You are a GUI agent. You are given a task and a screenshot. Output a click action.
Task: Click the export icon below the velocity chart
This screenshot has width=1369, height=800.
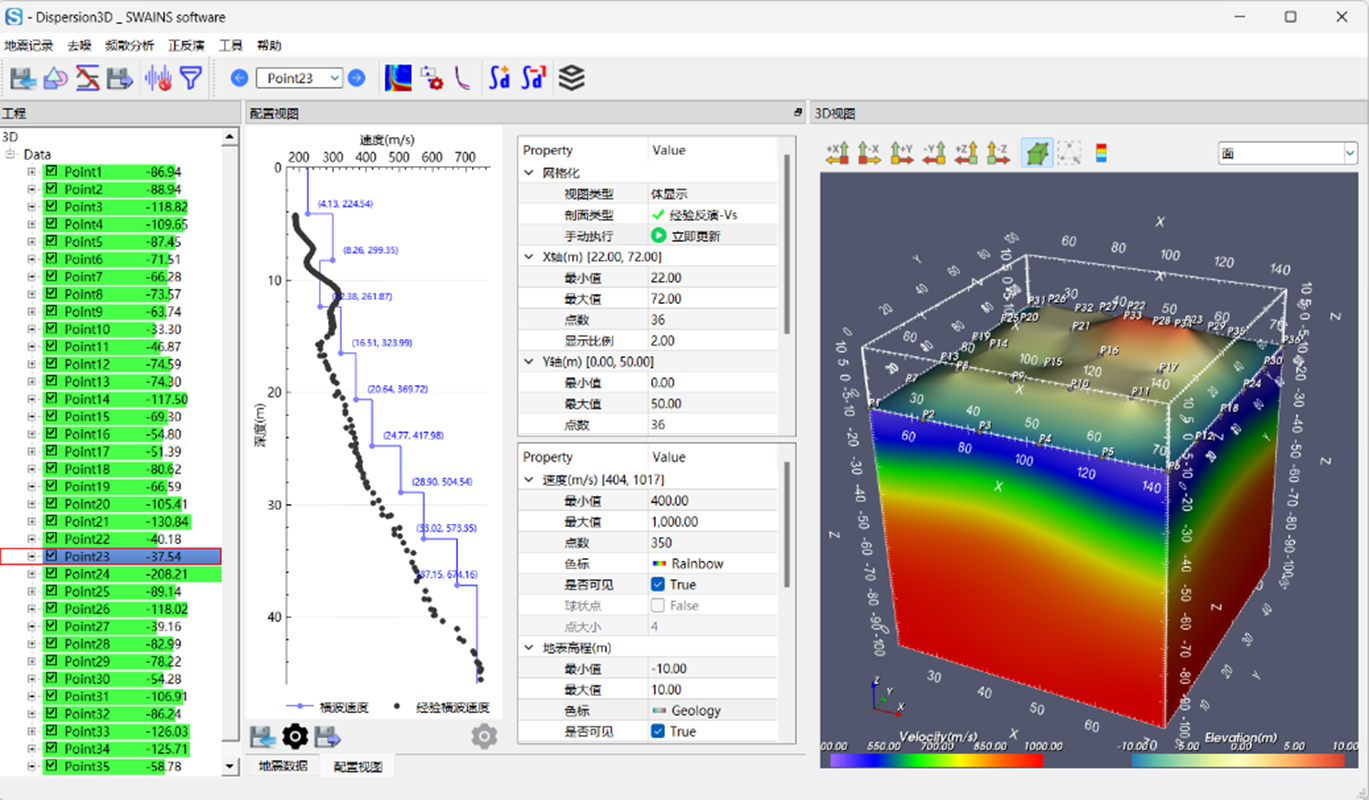tap(328, 737)
